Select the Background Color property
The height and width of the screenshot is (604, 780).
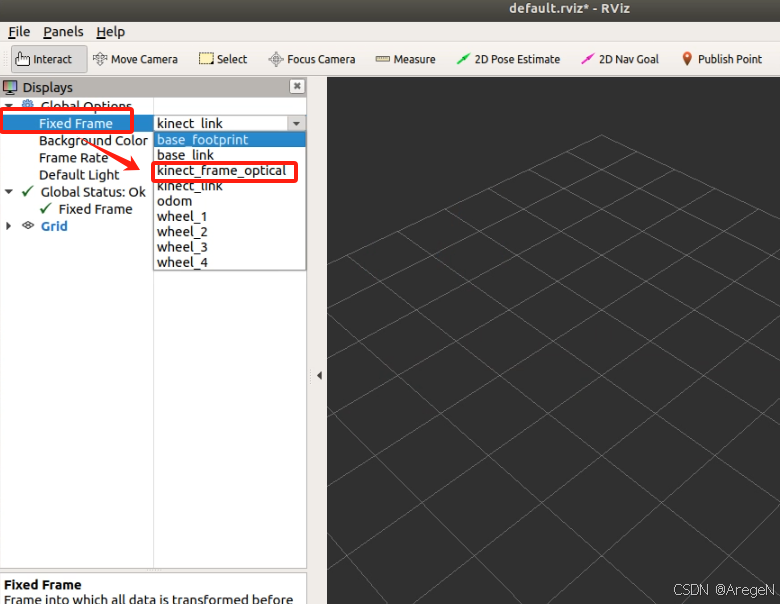(x=93, y=141)
